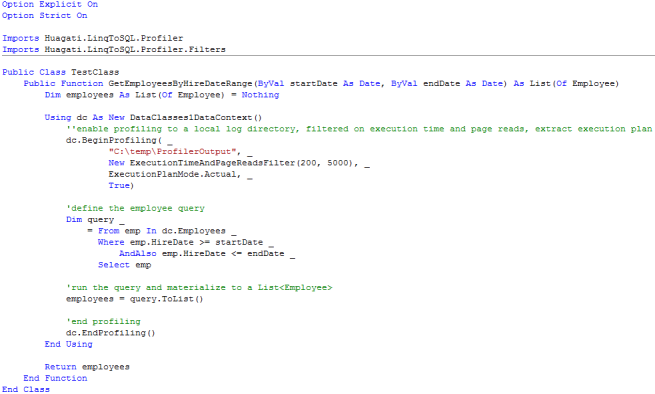
Task: Click the 'startDate As Date' parameter
Action: click(335, 84)
